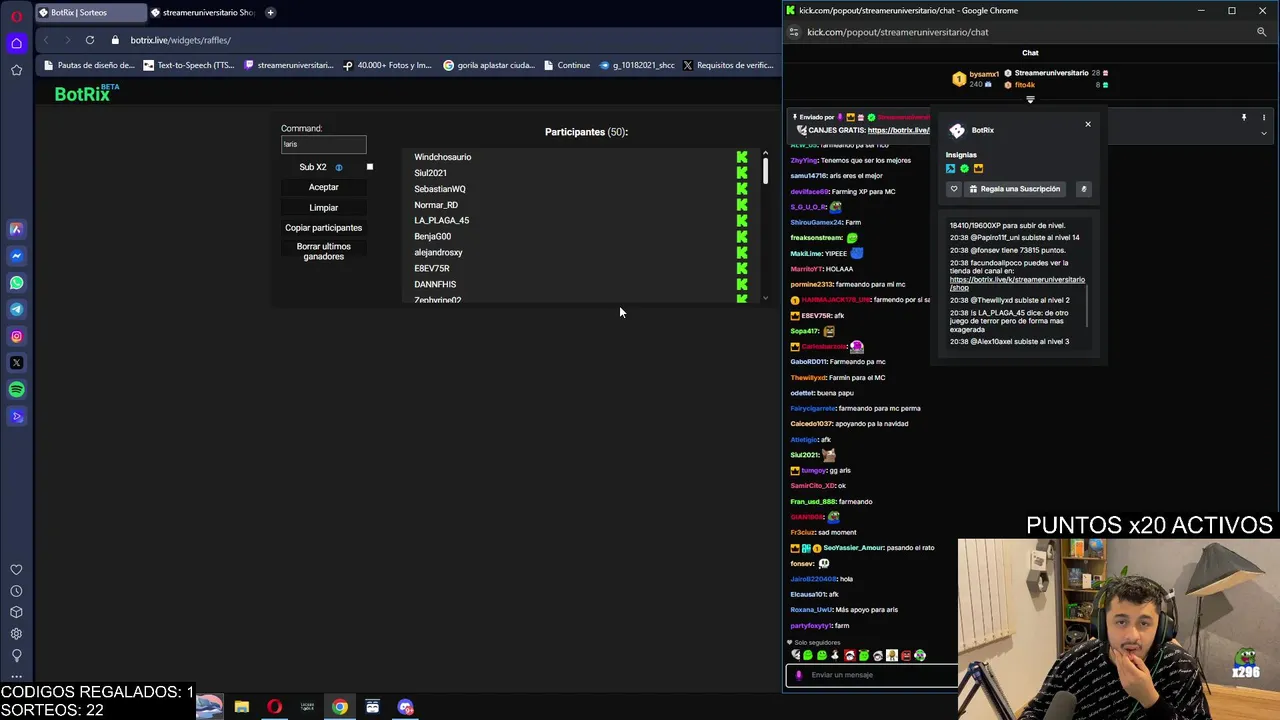Open Messenger in Opera sidebar
1280x720 pixels.
coord(16,256)
